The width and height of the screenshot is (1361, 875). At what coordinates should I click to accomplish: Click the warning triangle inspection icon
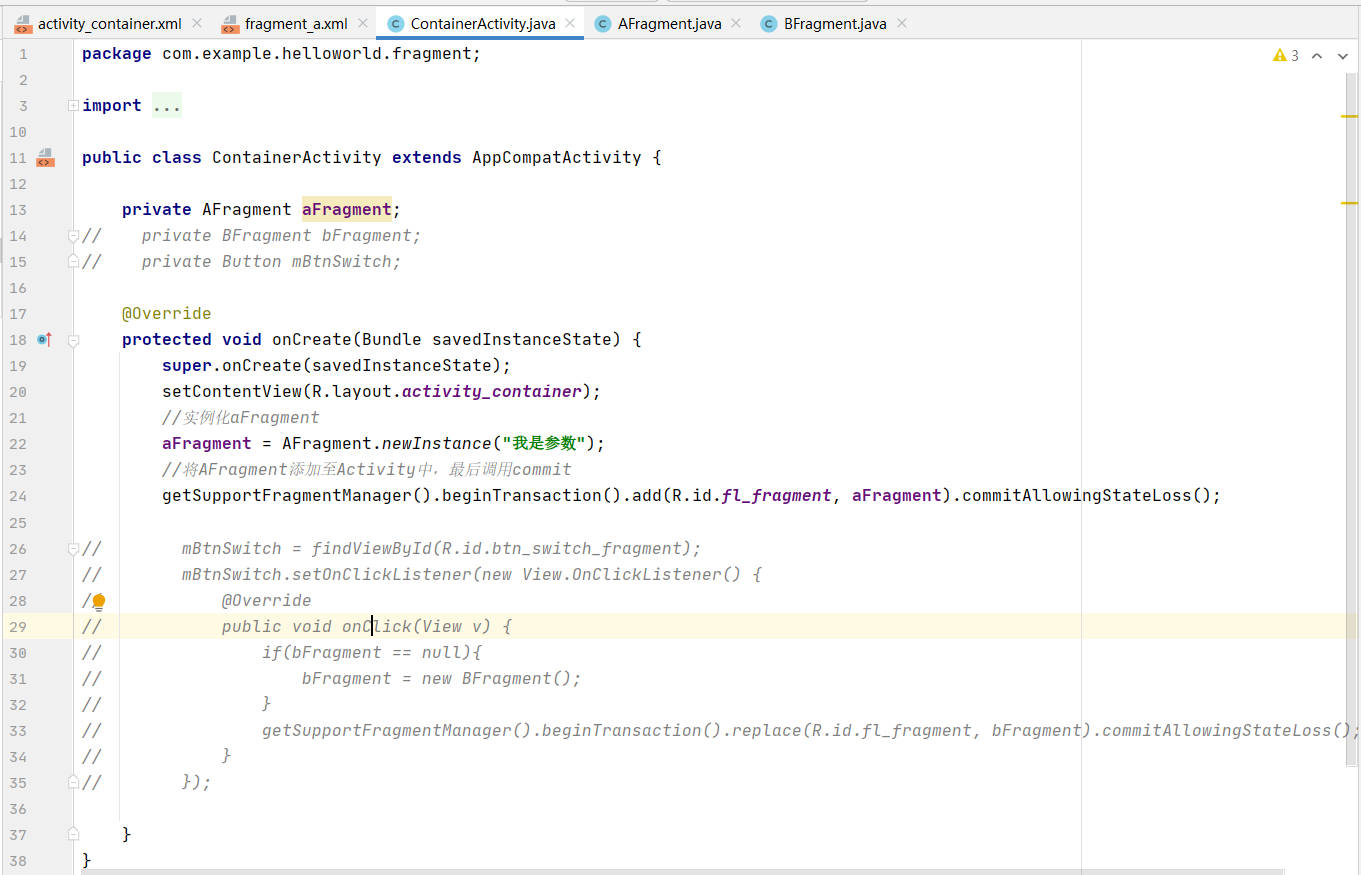(1279, 55)
